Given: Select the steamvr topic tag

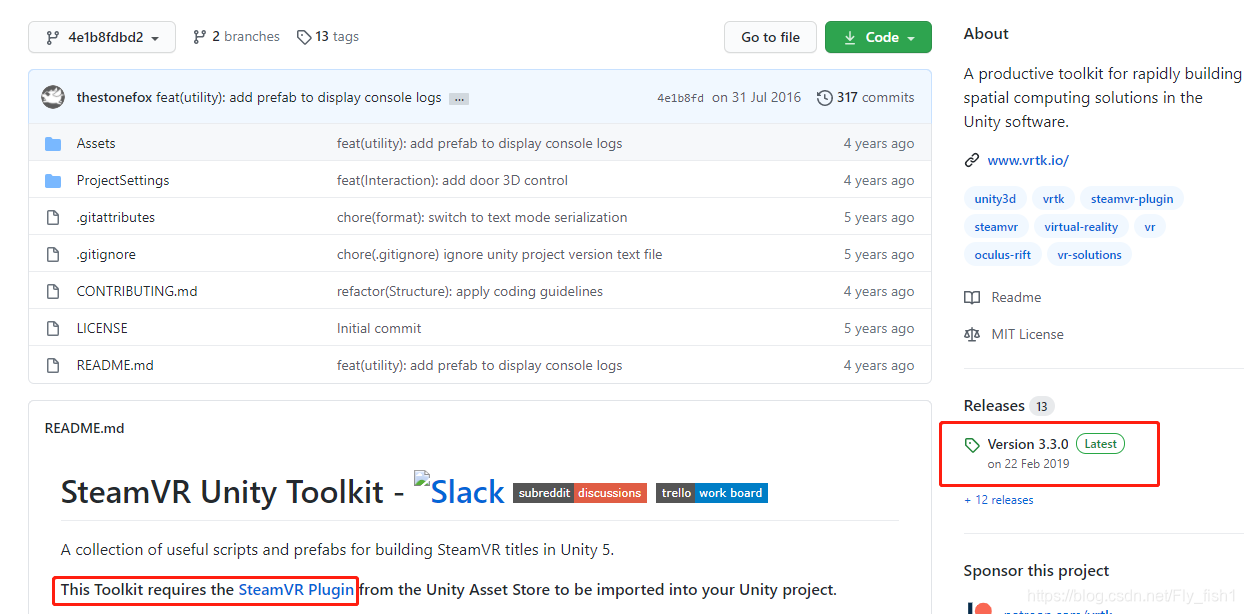Looking at the screenshot, I should point(996,227).
